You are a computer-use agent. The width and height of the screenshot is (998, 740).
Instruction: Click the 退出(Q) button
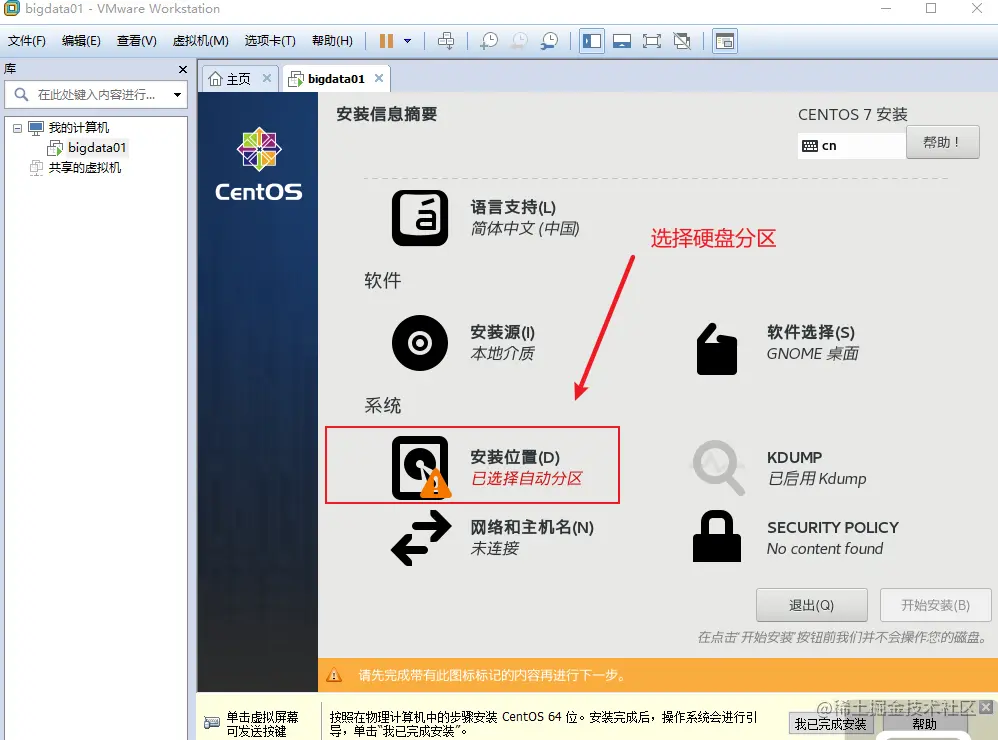click(x=812, y=605)
